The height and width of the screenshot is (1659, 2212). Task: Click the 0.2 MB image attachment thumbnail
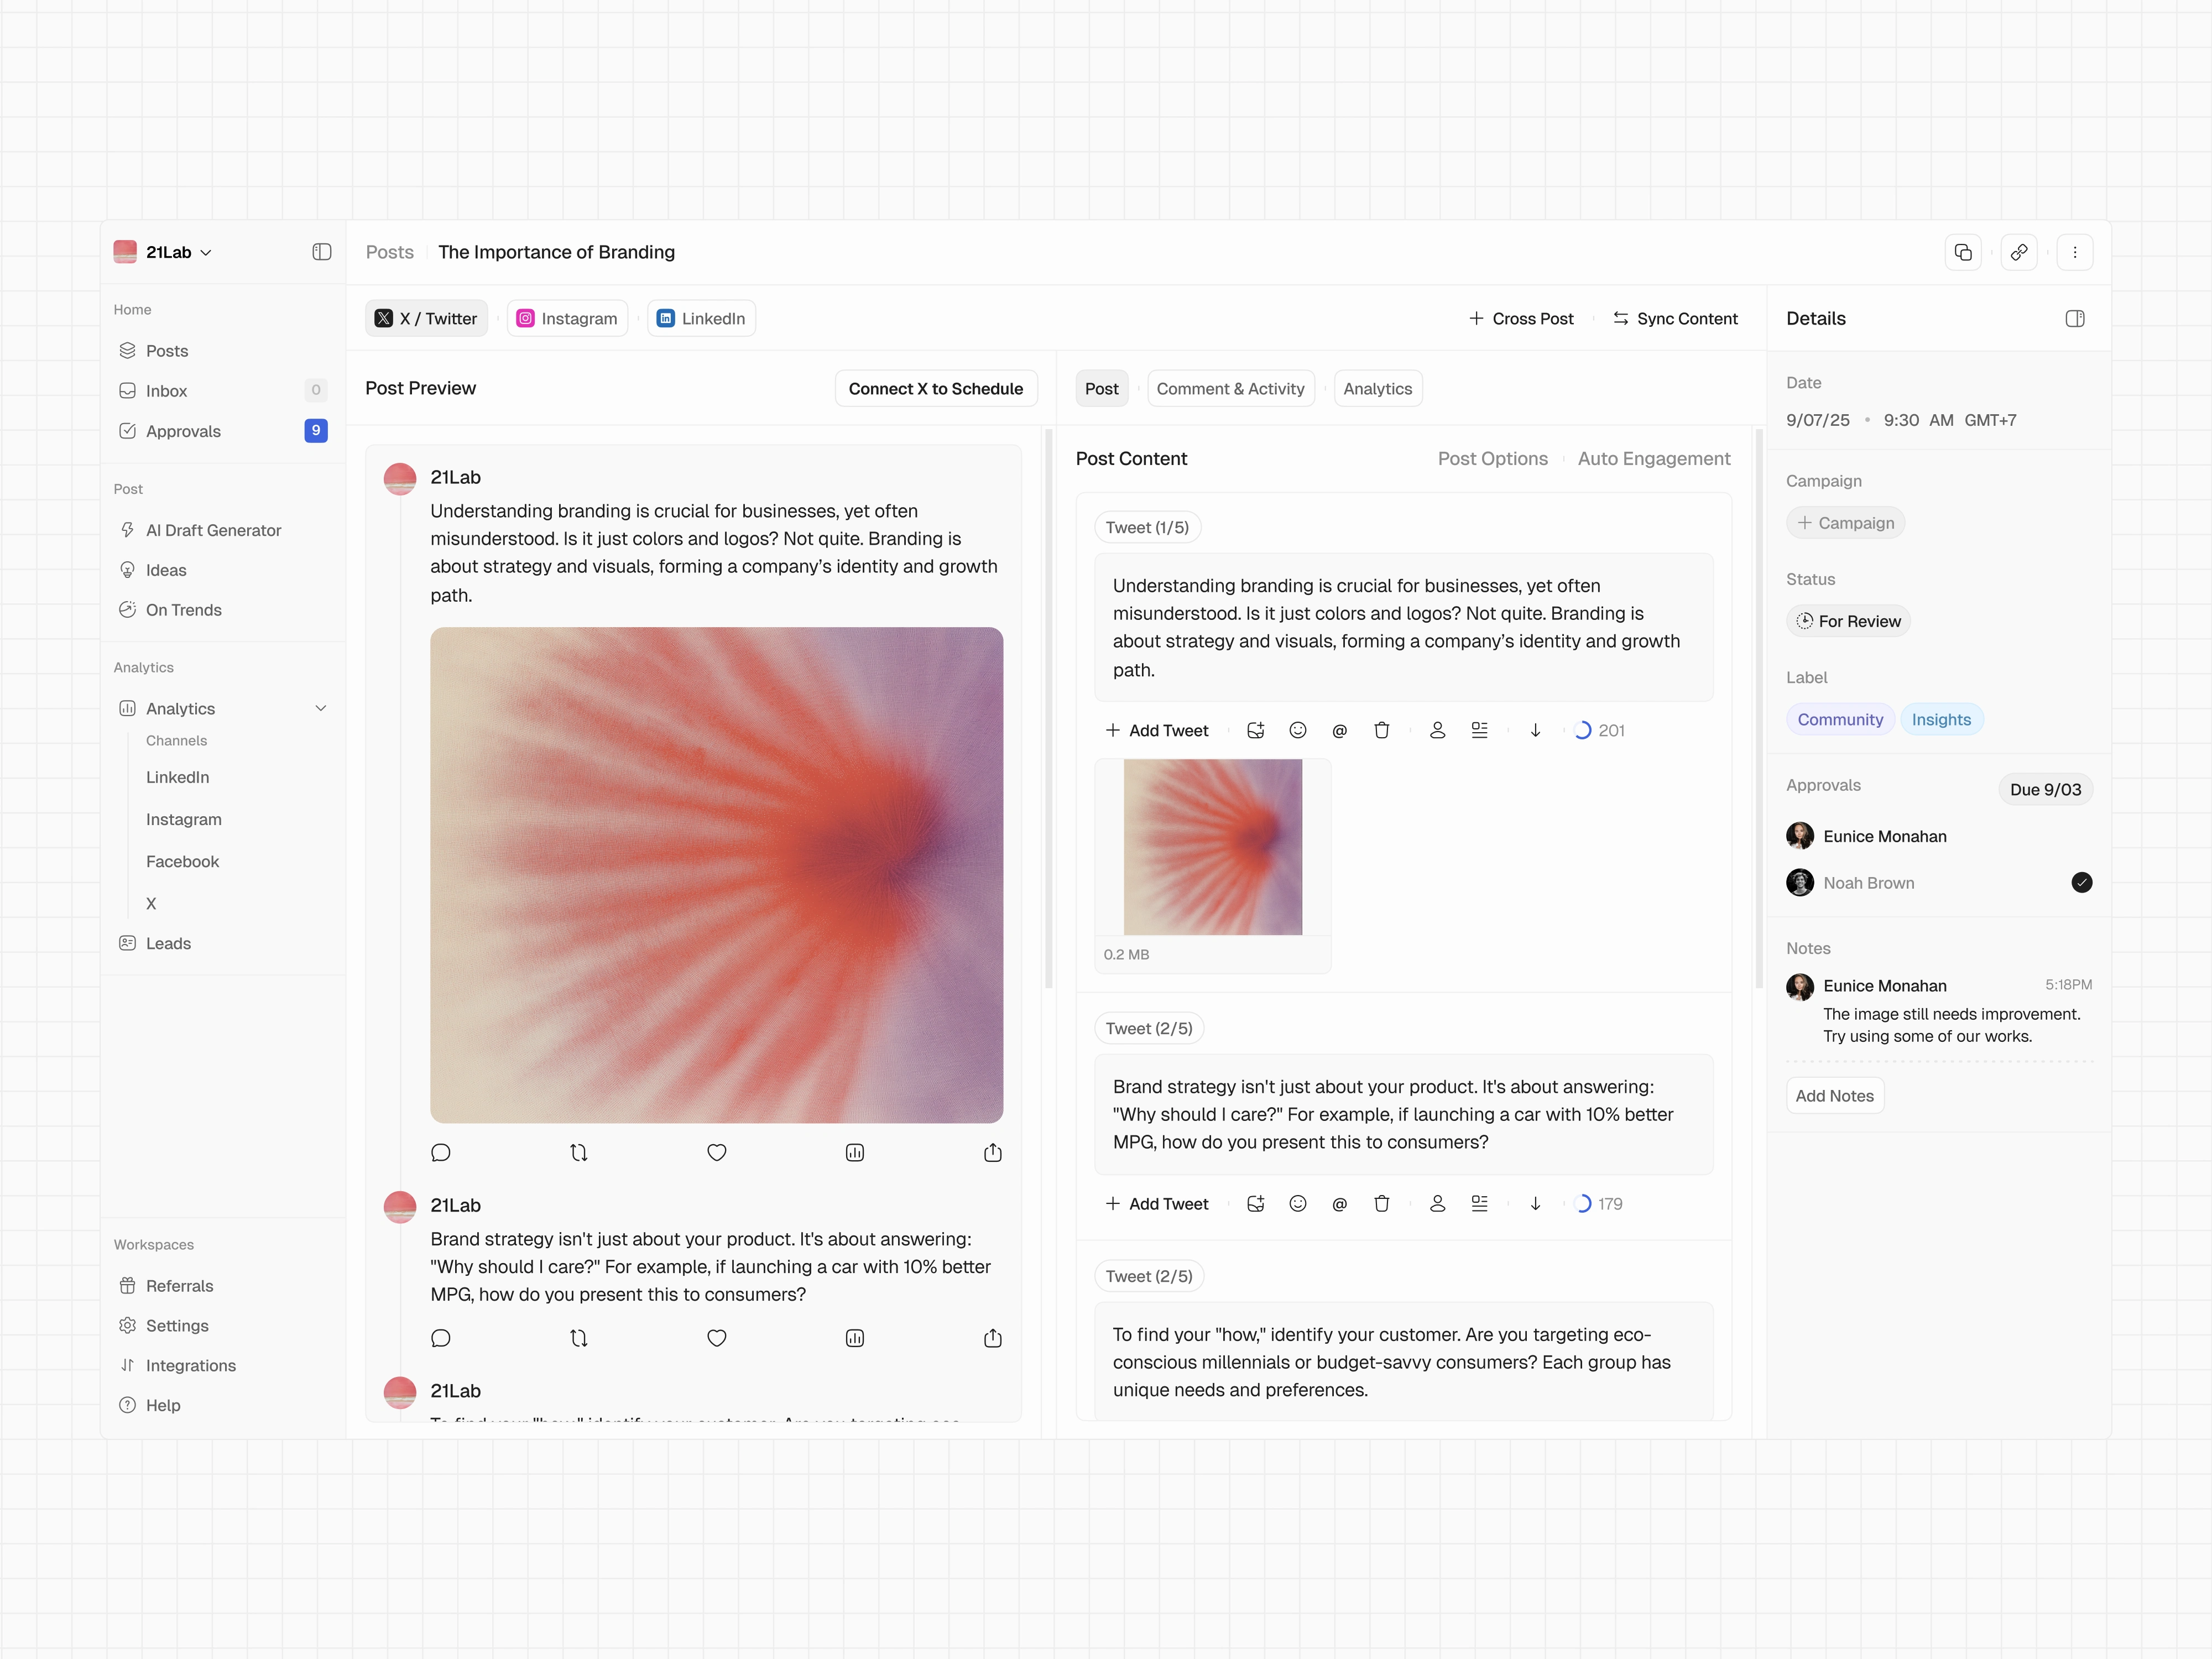[x=1212, y=848]
